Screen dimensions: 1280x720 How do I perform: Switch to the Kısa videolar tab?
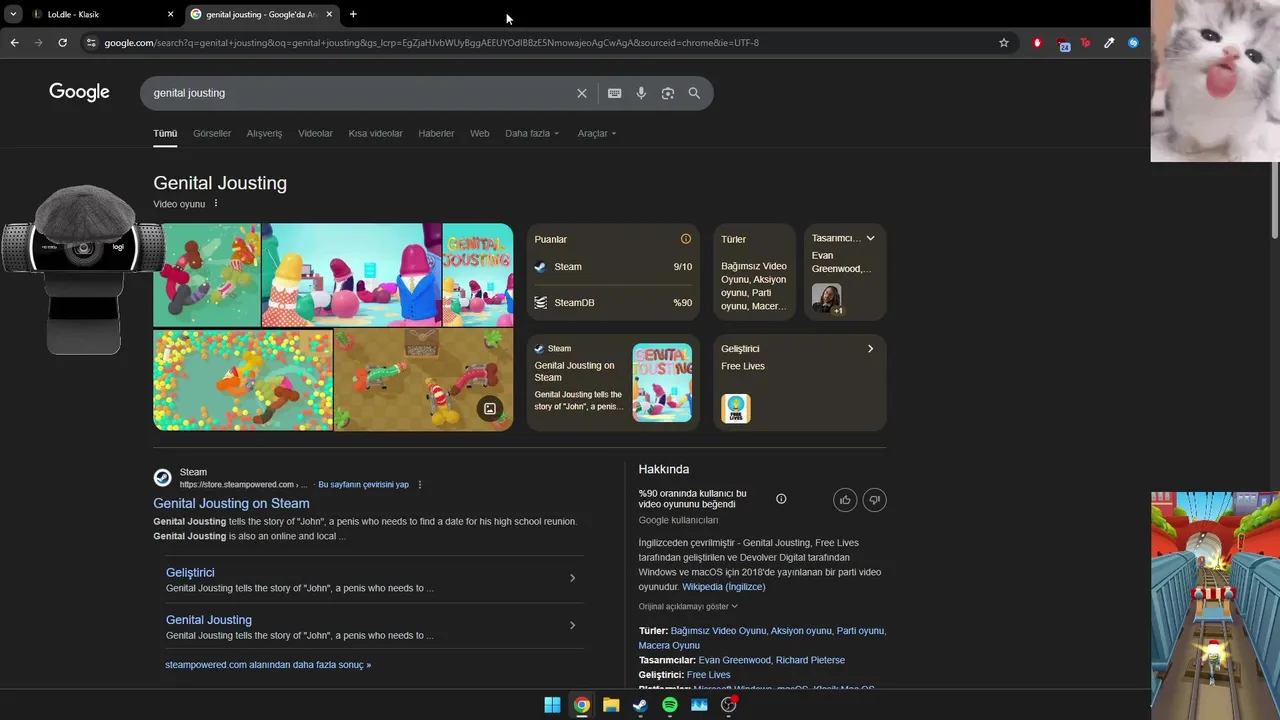(x=375, y=133)
